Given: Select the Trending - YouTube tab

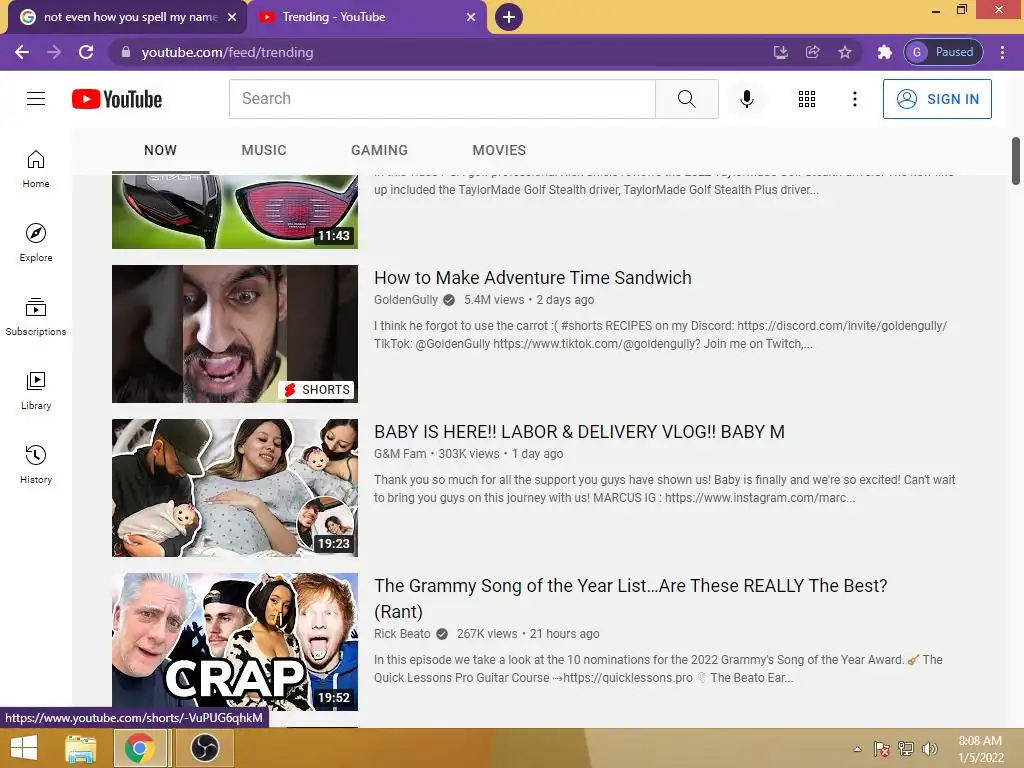Looking at the screenshot, I should (369, 17).
